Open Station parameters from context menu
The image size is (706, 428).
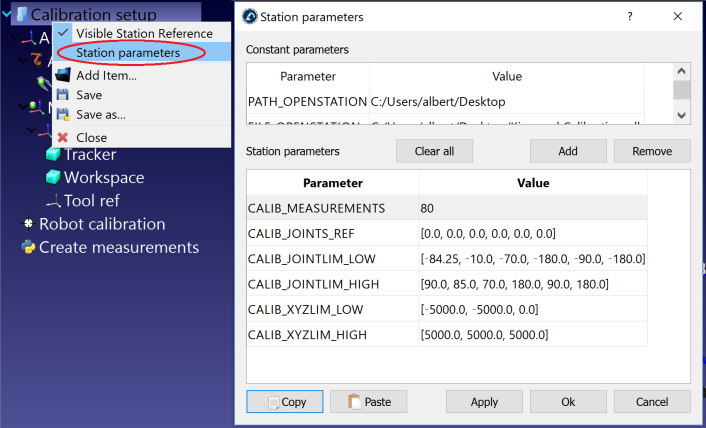127,53
